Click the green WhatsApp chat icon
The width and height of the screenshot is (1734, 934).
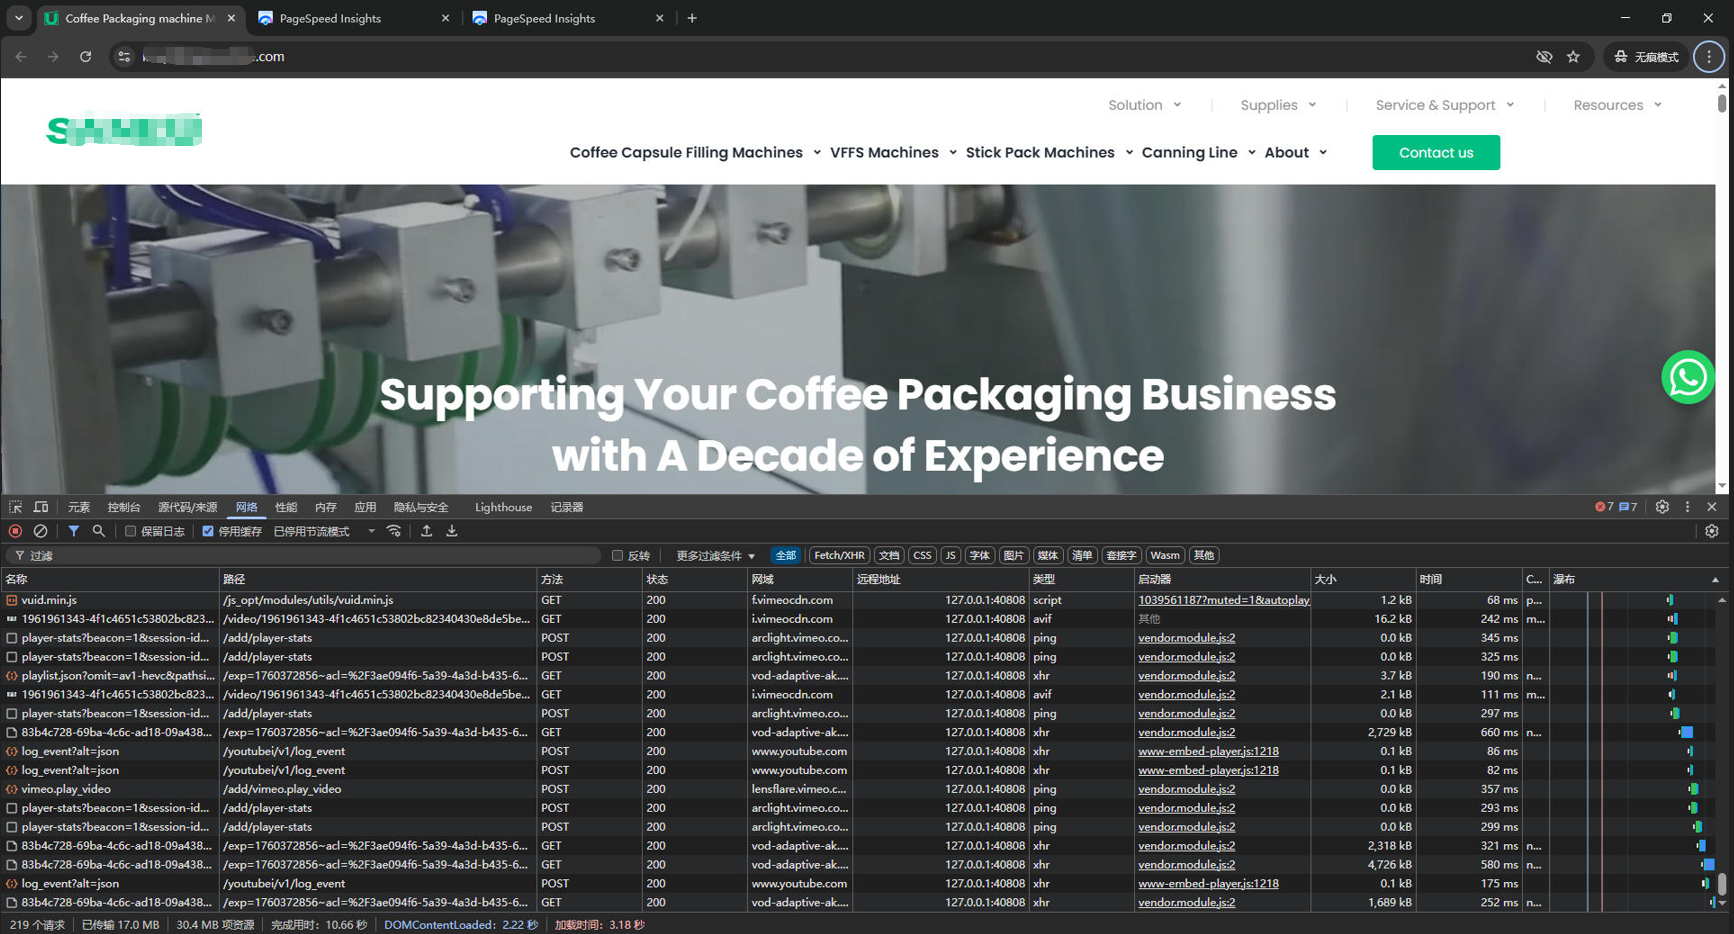[x=1687, y=377]
